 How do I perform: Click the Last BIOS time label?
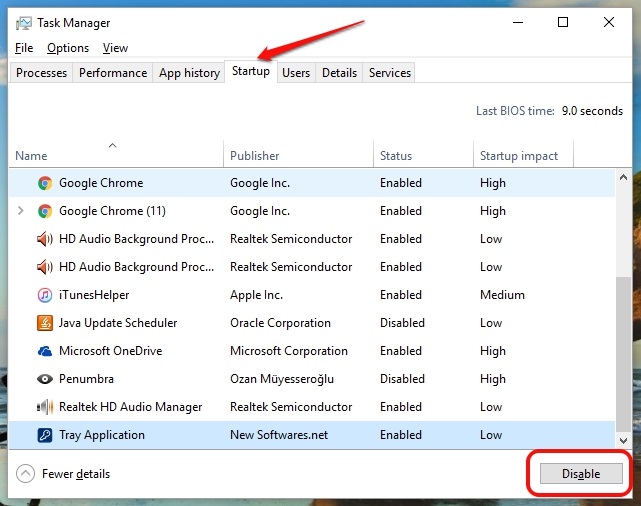pos(515,111)
